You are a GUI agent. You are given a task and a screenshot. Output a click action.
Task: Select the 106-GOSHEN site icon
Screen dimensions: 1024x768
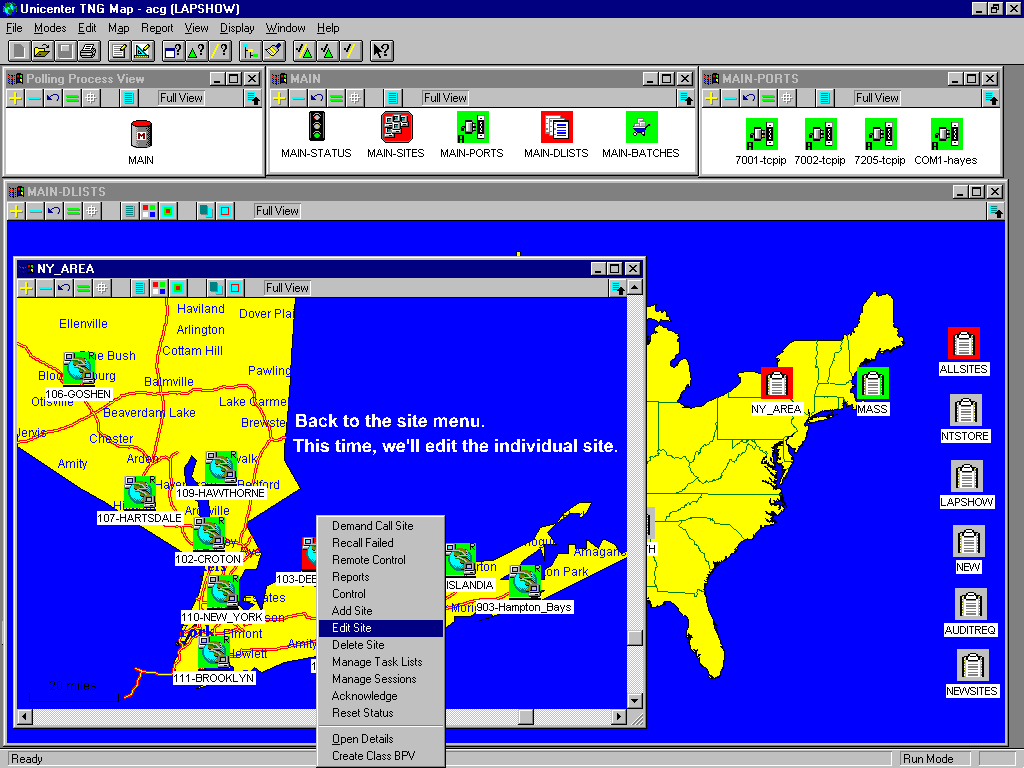point(78,369)
